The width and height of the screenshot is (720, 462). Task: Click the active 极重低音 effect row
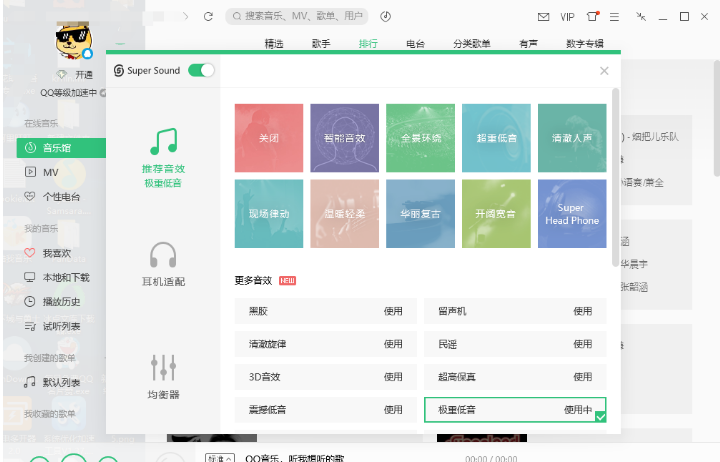coord(515,410)
